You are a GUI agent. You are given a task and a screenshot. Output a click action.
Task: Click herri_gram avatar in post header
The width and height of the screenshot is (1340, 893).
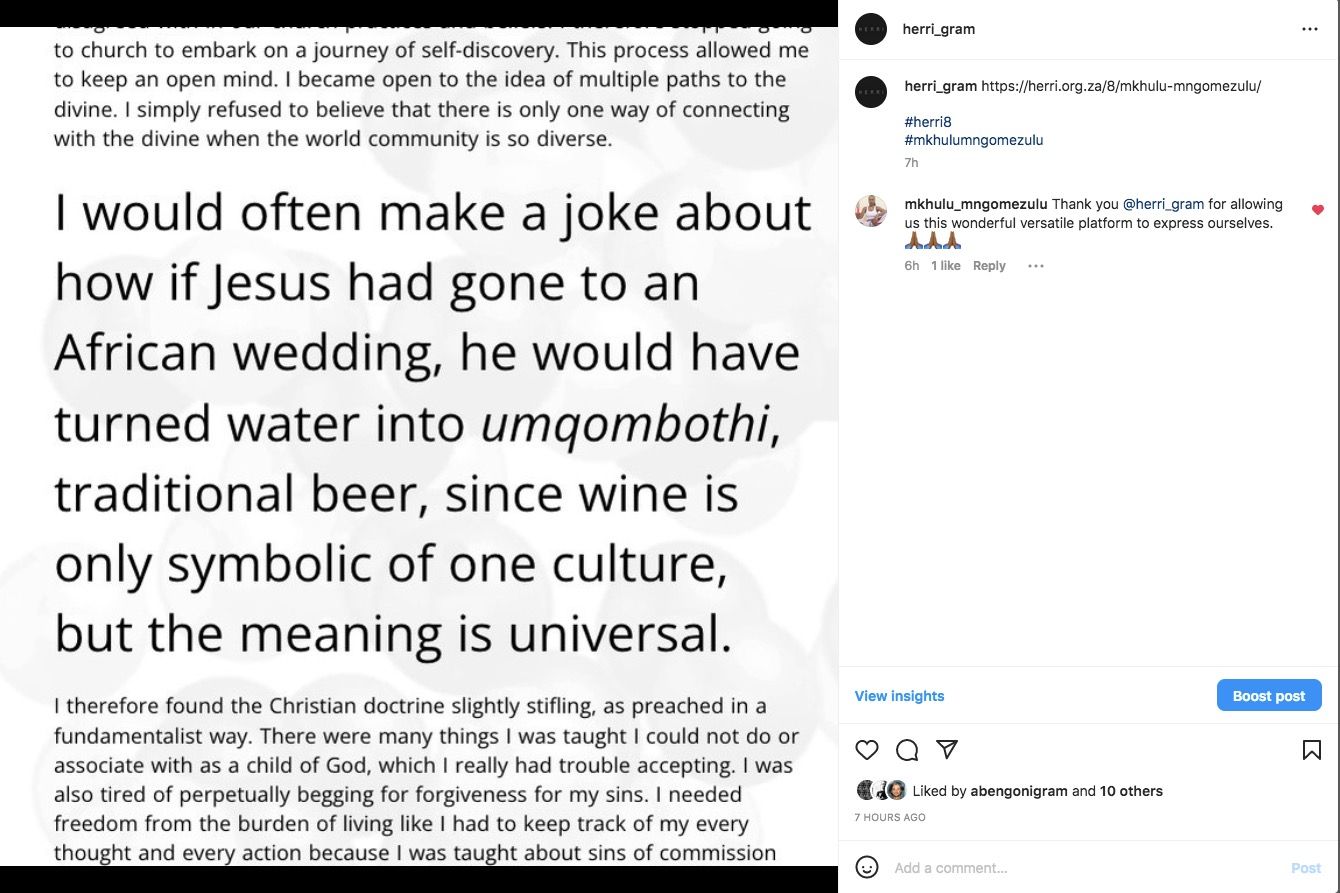871,30
